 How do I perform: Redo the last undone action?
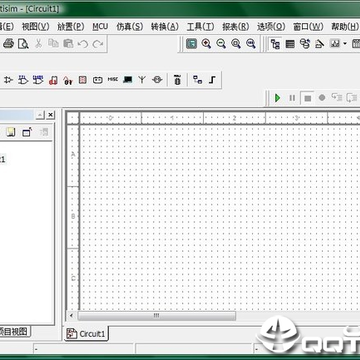click(x=97, y=44)
